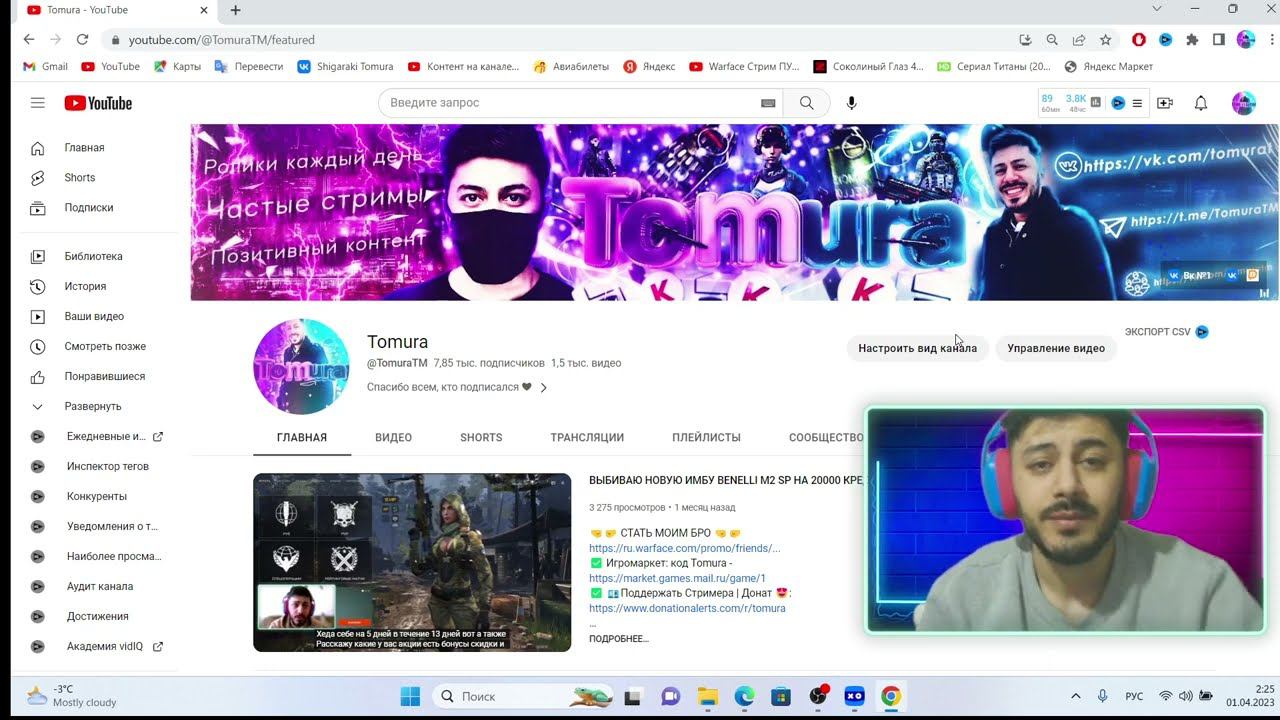Click Настроить вид канала button
The image size is (1280, 720).
[918, 348]
